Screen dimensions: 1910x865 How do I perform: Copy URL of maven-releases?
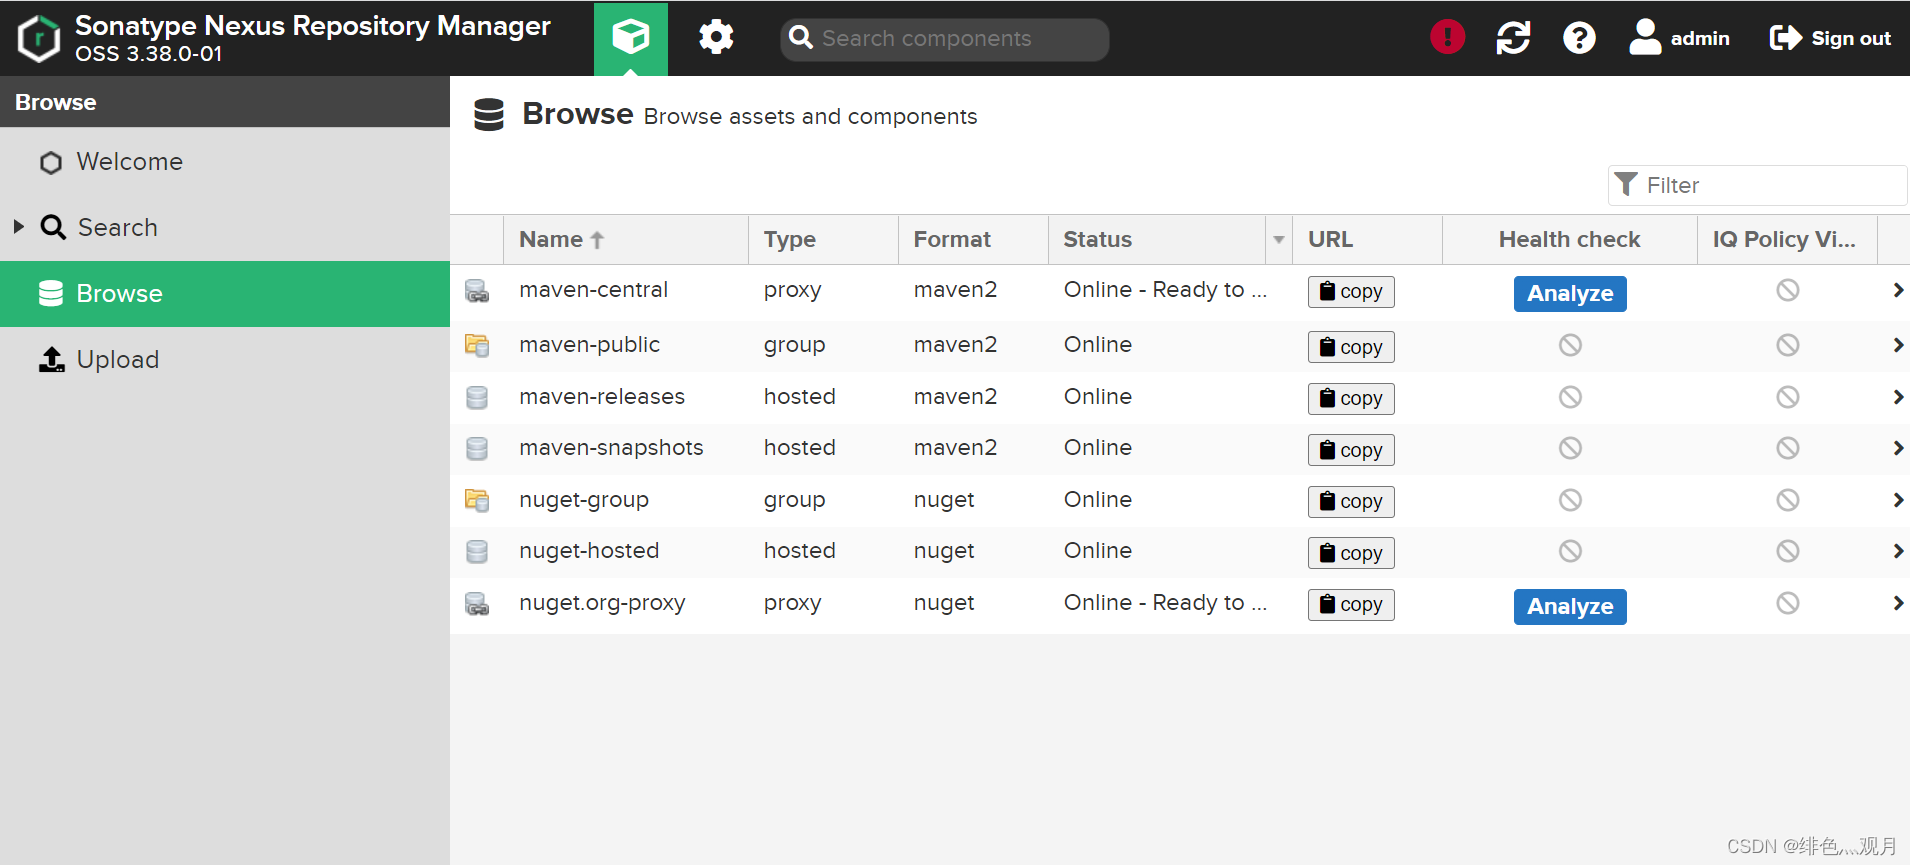(1351, 398)
